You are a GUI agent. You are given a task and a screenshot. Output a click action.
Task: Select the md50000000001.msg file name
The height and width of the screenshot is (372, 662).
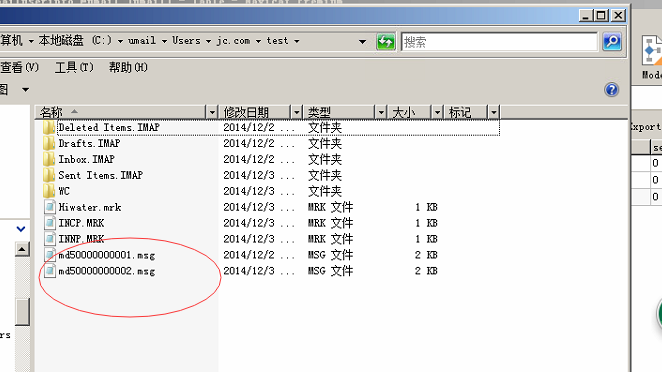pos(106,255)
